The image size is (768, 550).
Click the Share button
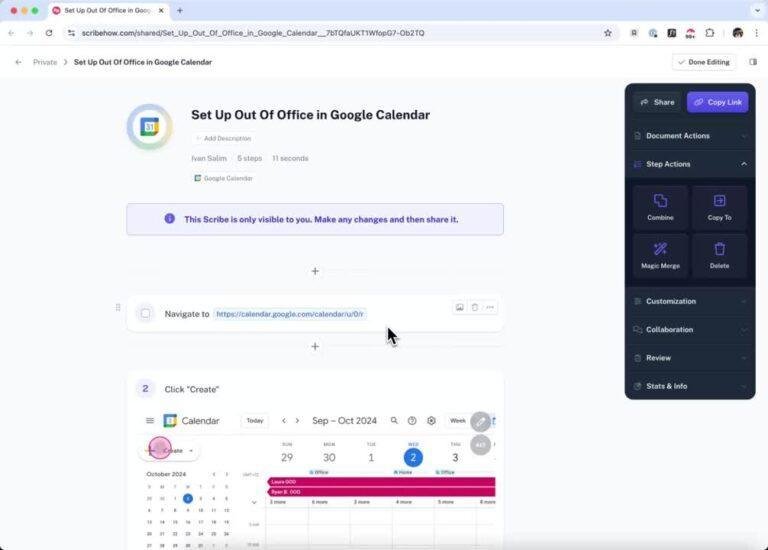click(x=657, y=102)
